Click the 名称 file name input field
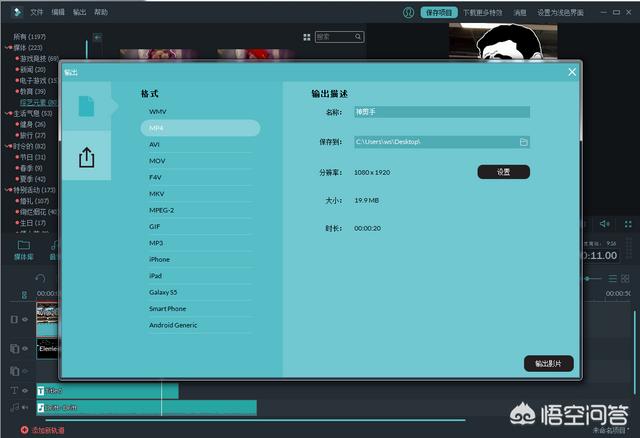This screenshot has width=640, height=438. tap(442, 113)
